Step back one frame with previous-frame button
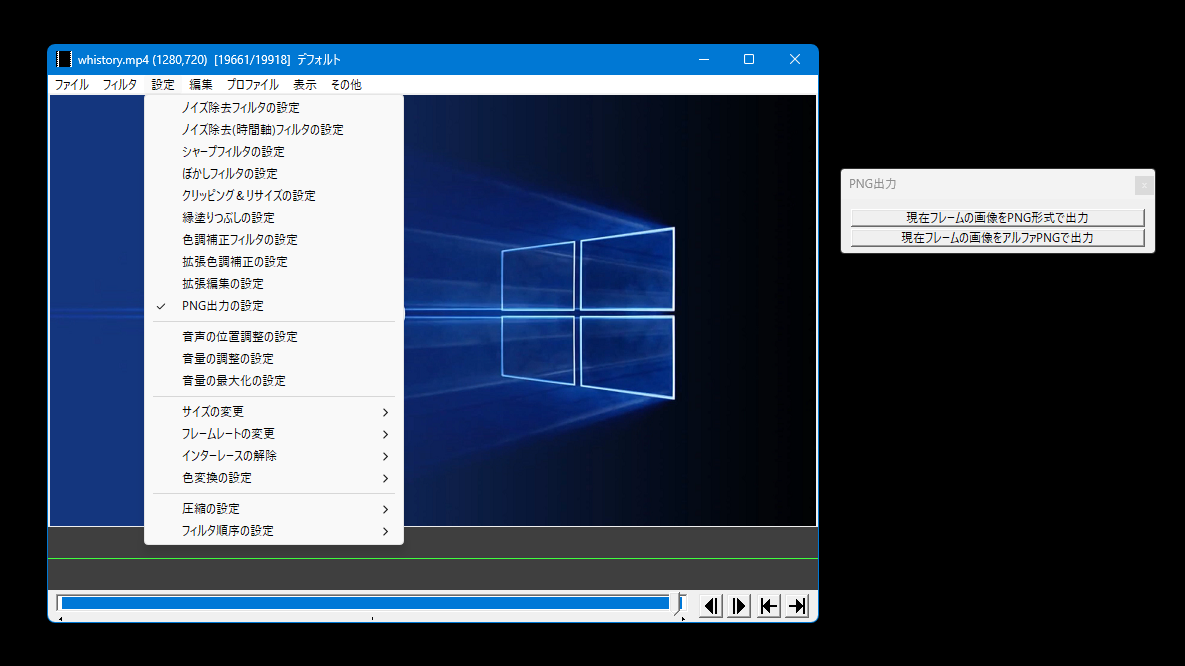The width and height of the screenshot is (1185, 666). (x=710, y=606)
